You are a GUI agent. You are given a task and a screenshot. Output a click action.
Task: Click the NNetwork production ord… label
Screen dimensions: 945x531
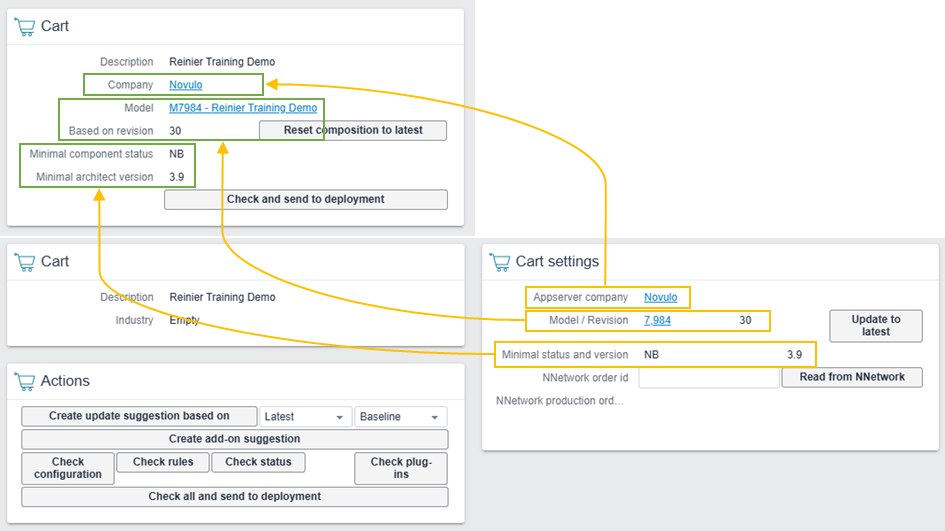click(x=560, y=401)
